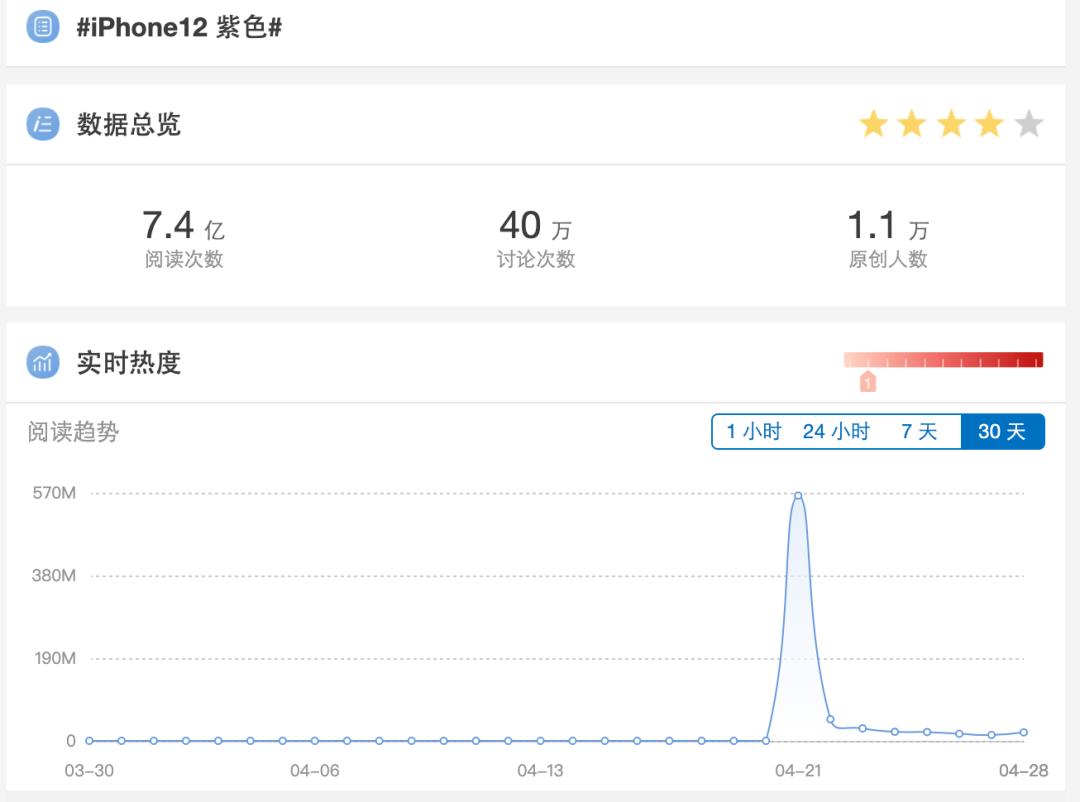Switch the trend range to 24 小时

(836, 432)
